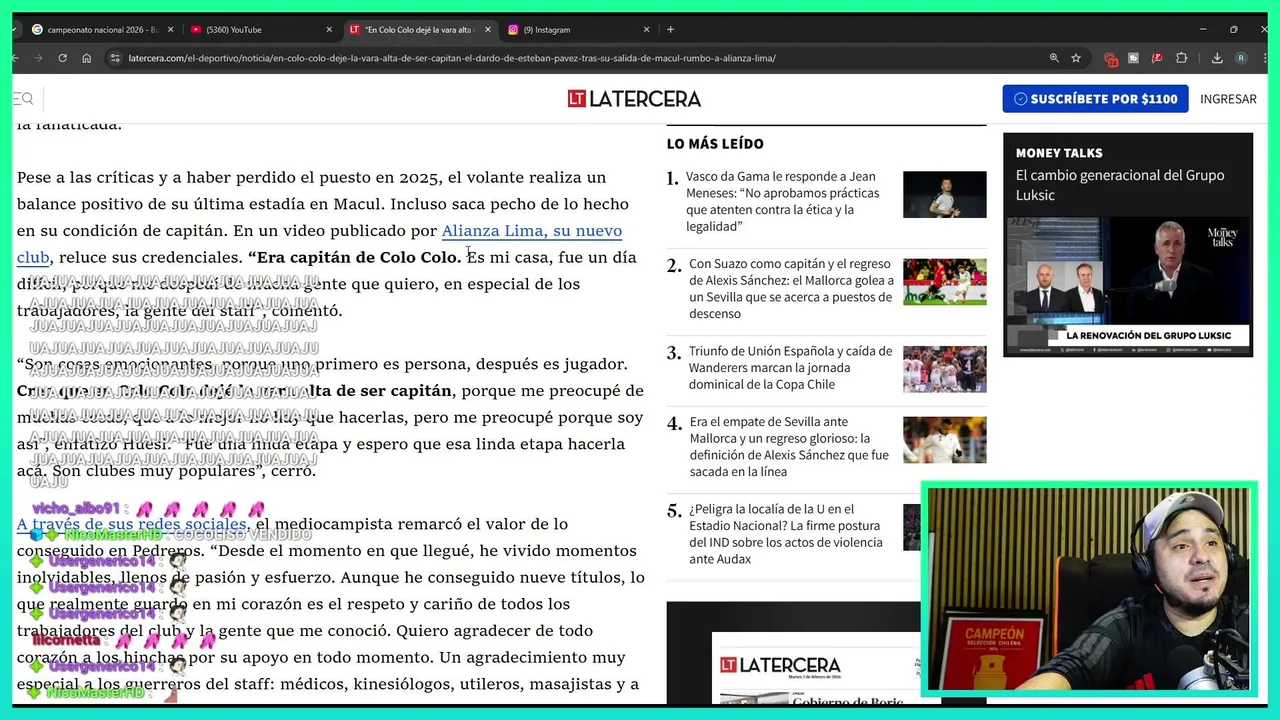This screenshot has height=720, width=1280.
Task: Open Triunfo de Unión Española article
Action: click(790, 367)
